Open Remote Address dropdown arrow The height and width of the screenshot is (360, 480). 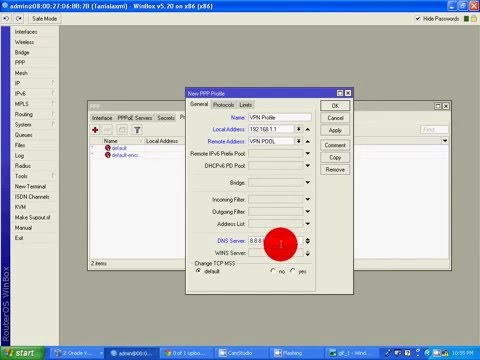tap(299, 141)
